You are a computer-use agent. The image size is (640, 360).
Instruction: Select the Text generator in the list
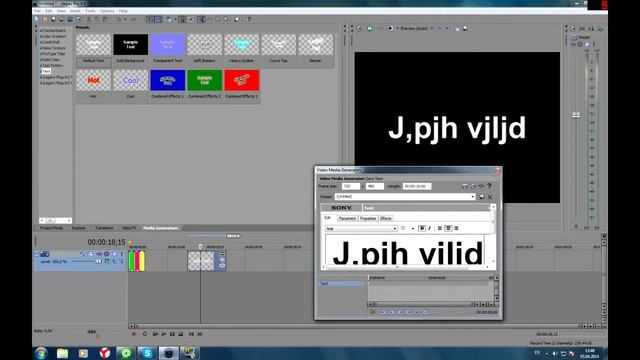click(x=46, y=71)
